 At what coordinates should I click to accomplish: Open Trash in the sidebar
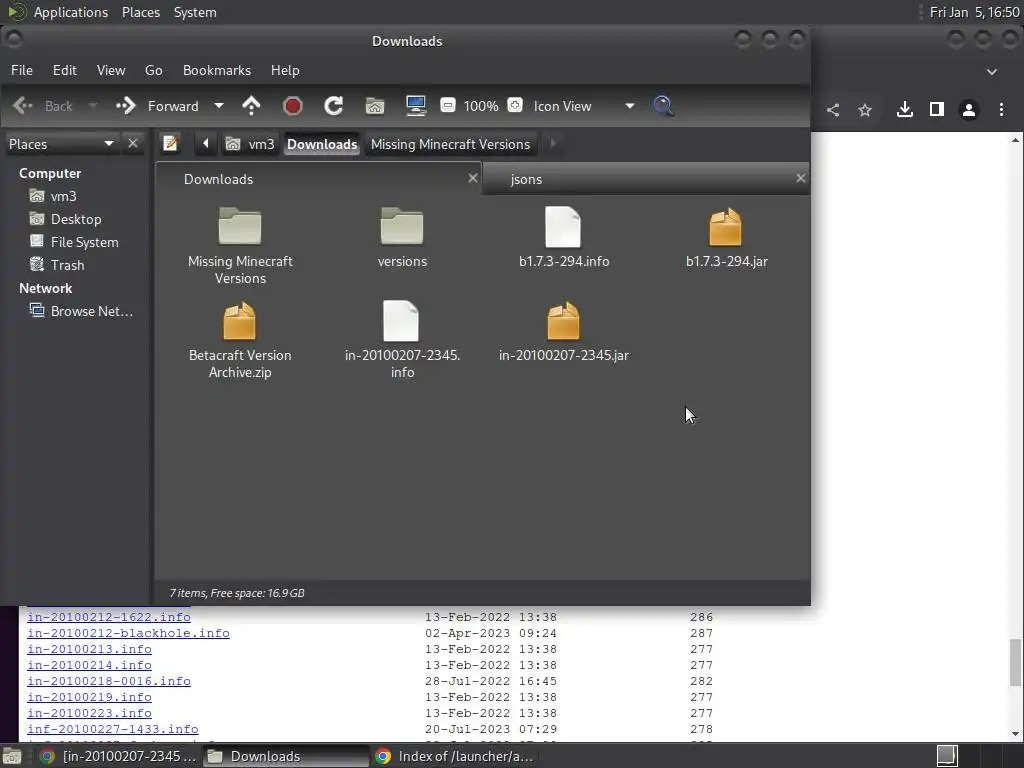(67, 264)
